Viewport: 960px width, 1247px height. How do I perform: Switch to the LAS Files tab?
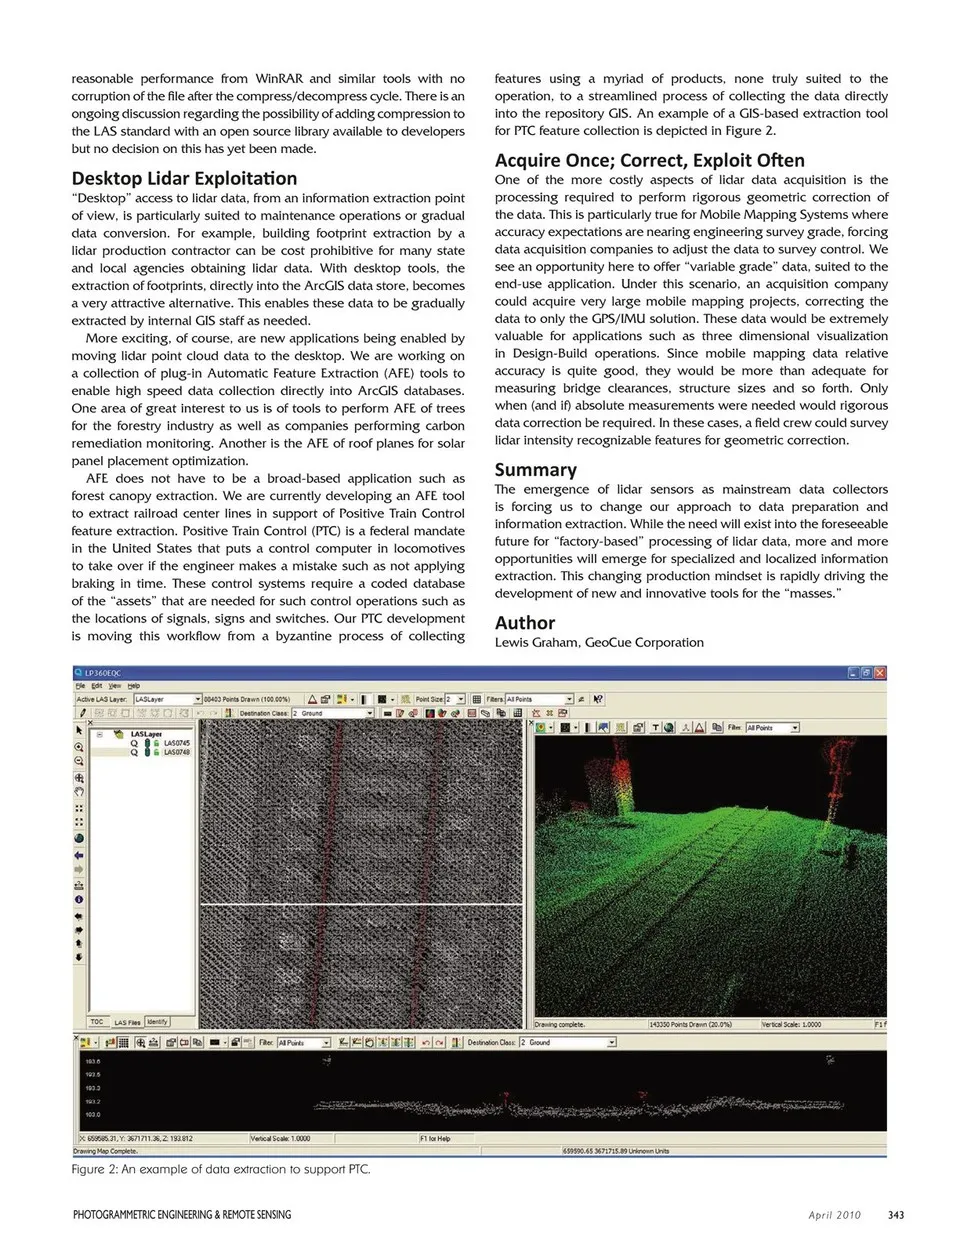tap(127, 1022)
